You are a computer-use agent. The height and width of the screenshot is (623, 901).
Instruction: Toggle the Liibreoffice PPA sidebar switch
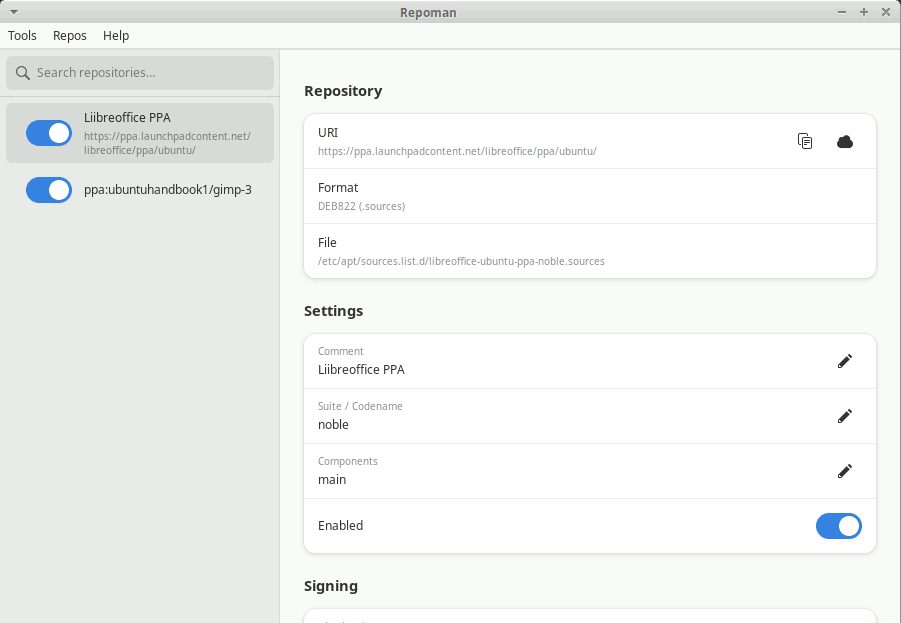pyautogui.click(x=49, y=133)
